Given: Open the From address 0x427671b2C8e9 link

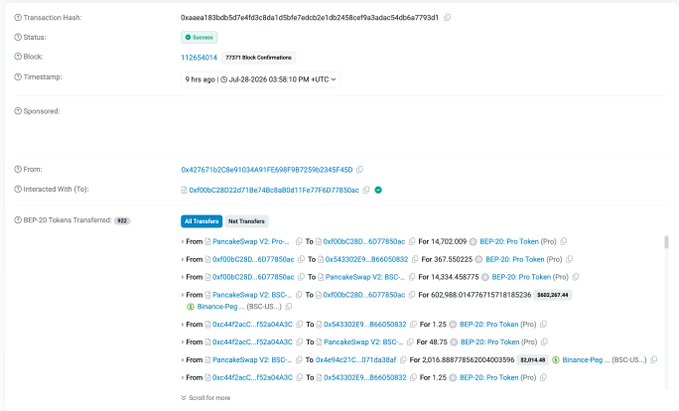Looking at the screenshot, I should click(x=267, y=170).
